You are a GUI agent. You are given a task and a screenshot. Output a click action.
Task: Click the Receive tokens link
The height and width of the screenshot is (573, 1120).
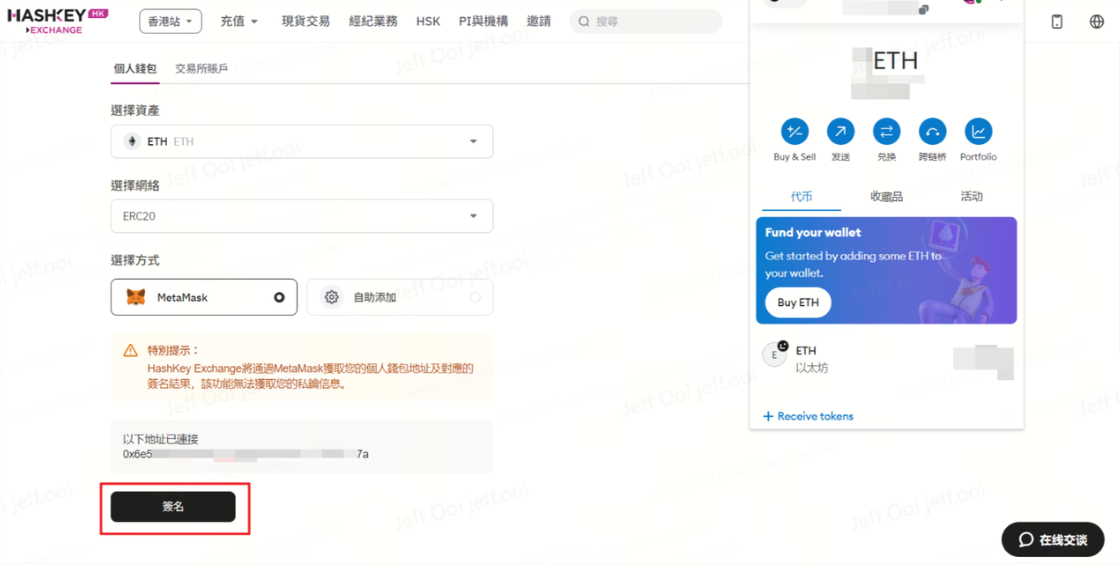815,416
